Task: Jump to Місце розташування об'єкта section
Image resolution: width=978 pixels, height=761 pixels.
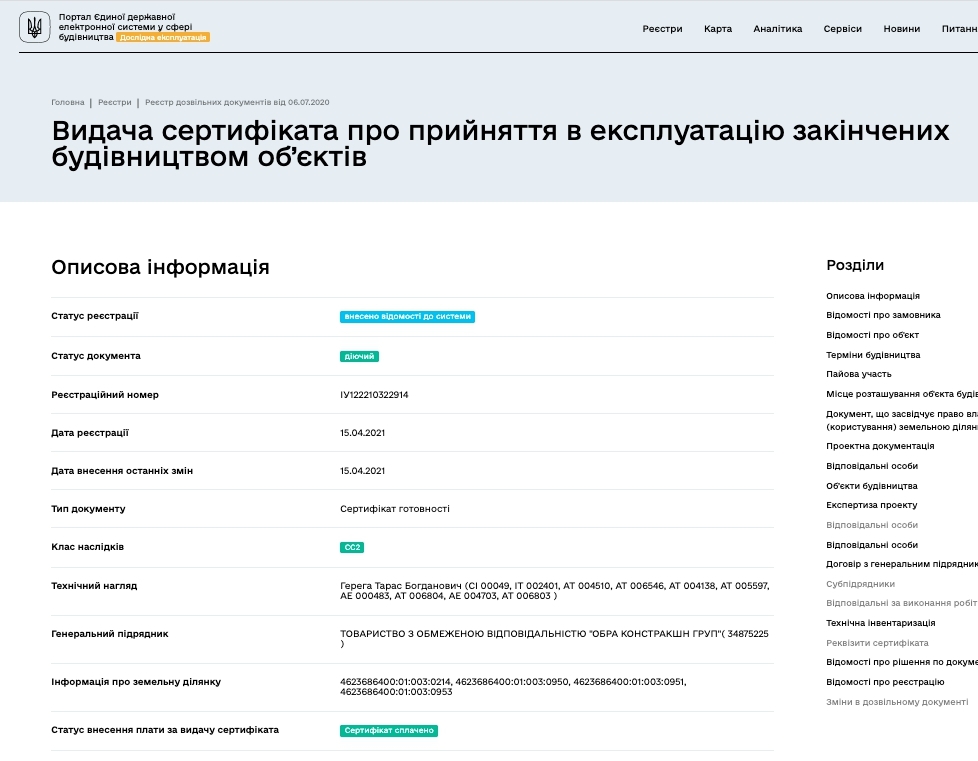Action: point(902,394)
